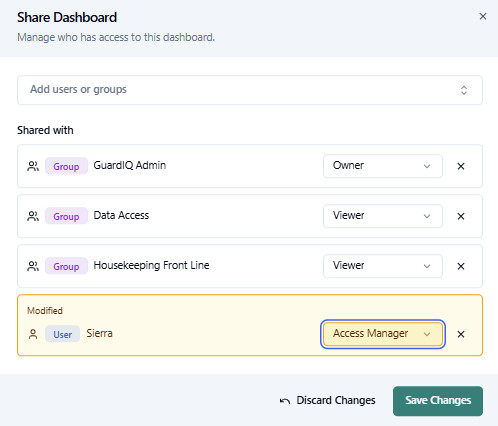The image size is (498, 426).
Task: Click the group icon beside Data Access
Action: tap(33, 216)
